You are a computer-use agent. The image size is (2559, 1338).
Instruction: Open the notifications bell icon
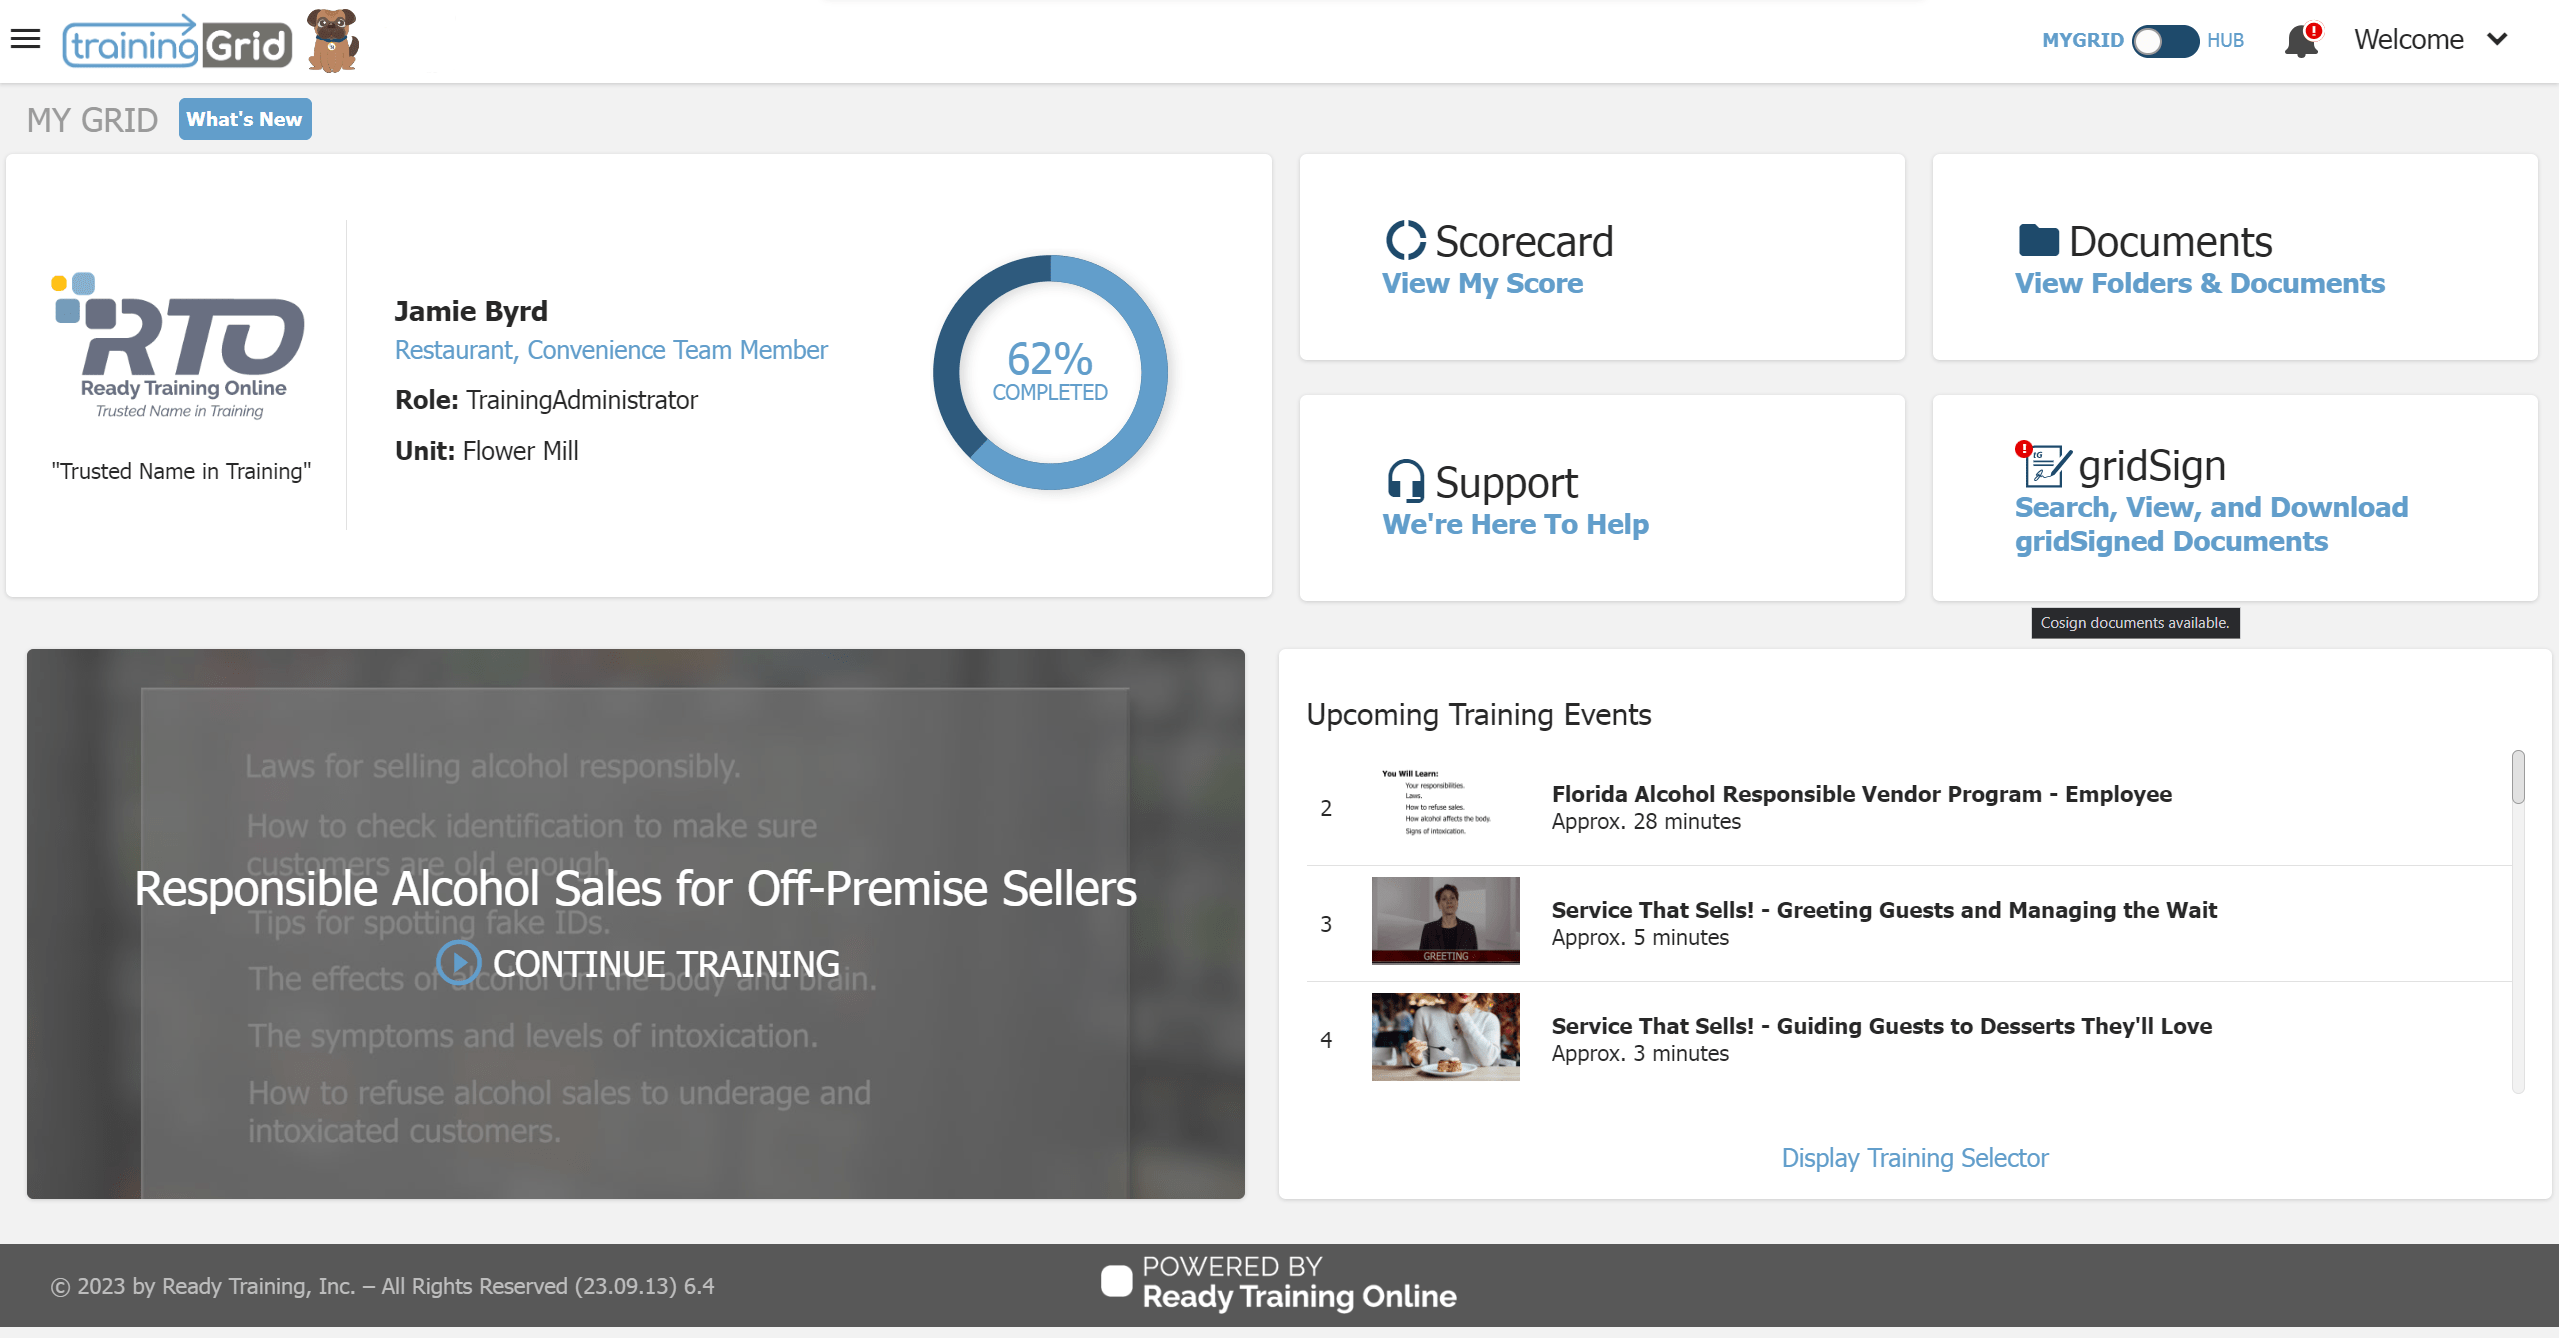[2300, 41]
